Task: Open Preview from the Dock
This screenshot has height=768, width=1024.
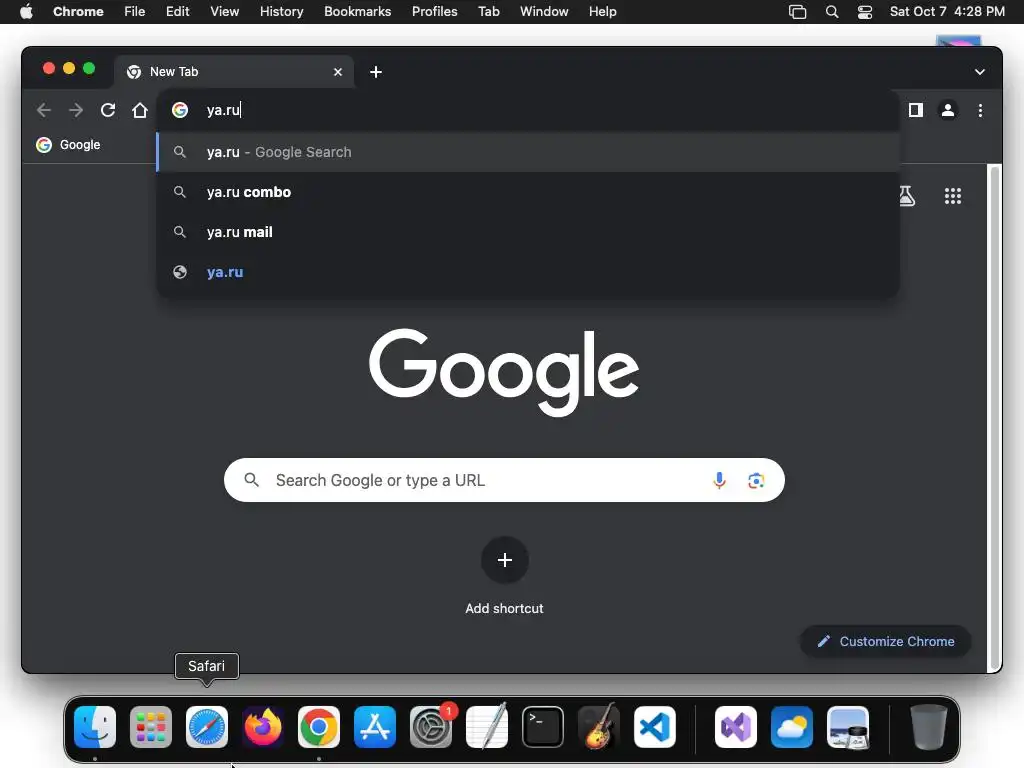Action: click(x=848, y=727)
